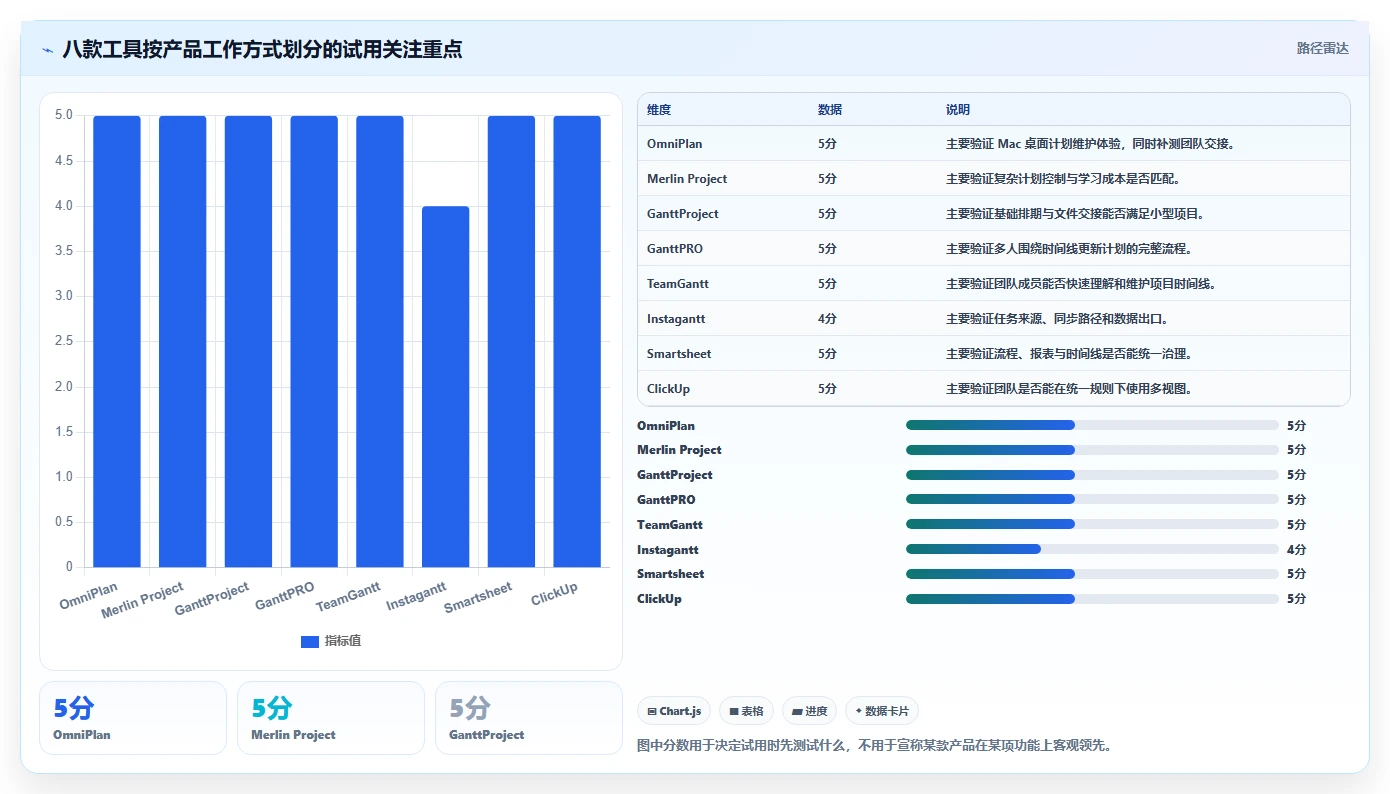Click the ClickUp bar in the chart
This screenshot has width=1390, height=794.
pyautogui.click(x=577, y=341)
